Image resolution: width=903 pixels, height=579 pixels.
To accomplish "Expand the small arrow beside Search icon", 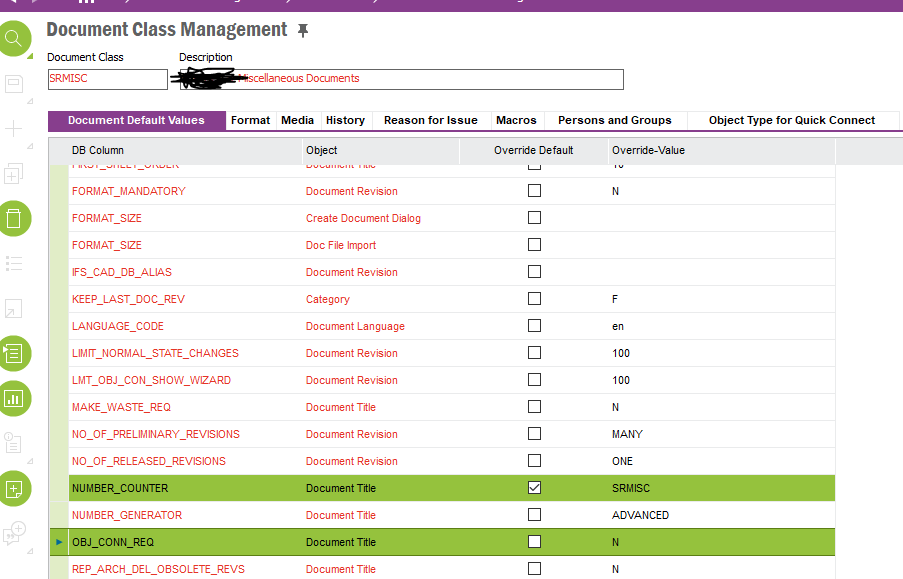I will tap(30, 56).
